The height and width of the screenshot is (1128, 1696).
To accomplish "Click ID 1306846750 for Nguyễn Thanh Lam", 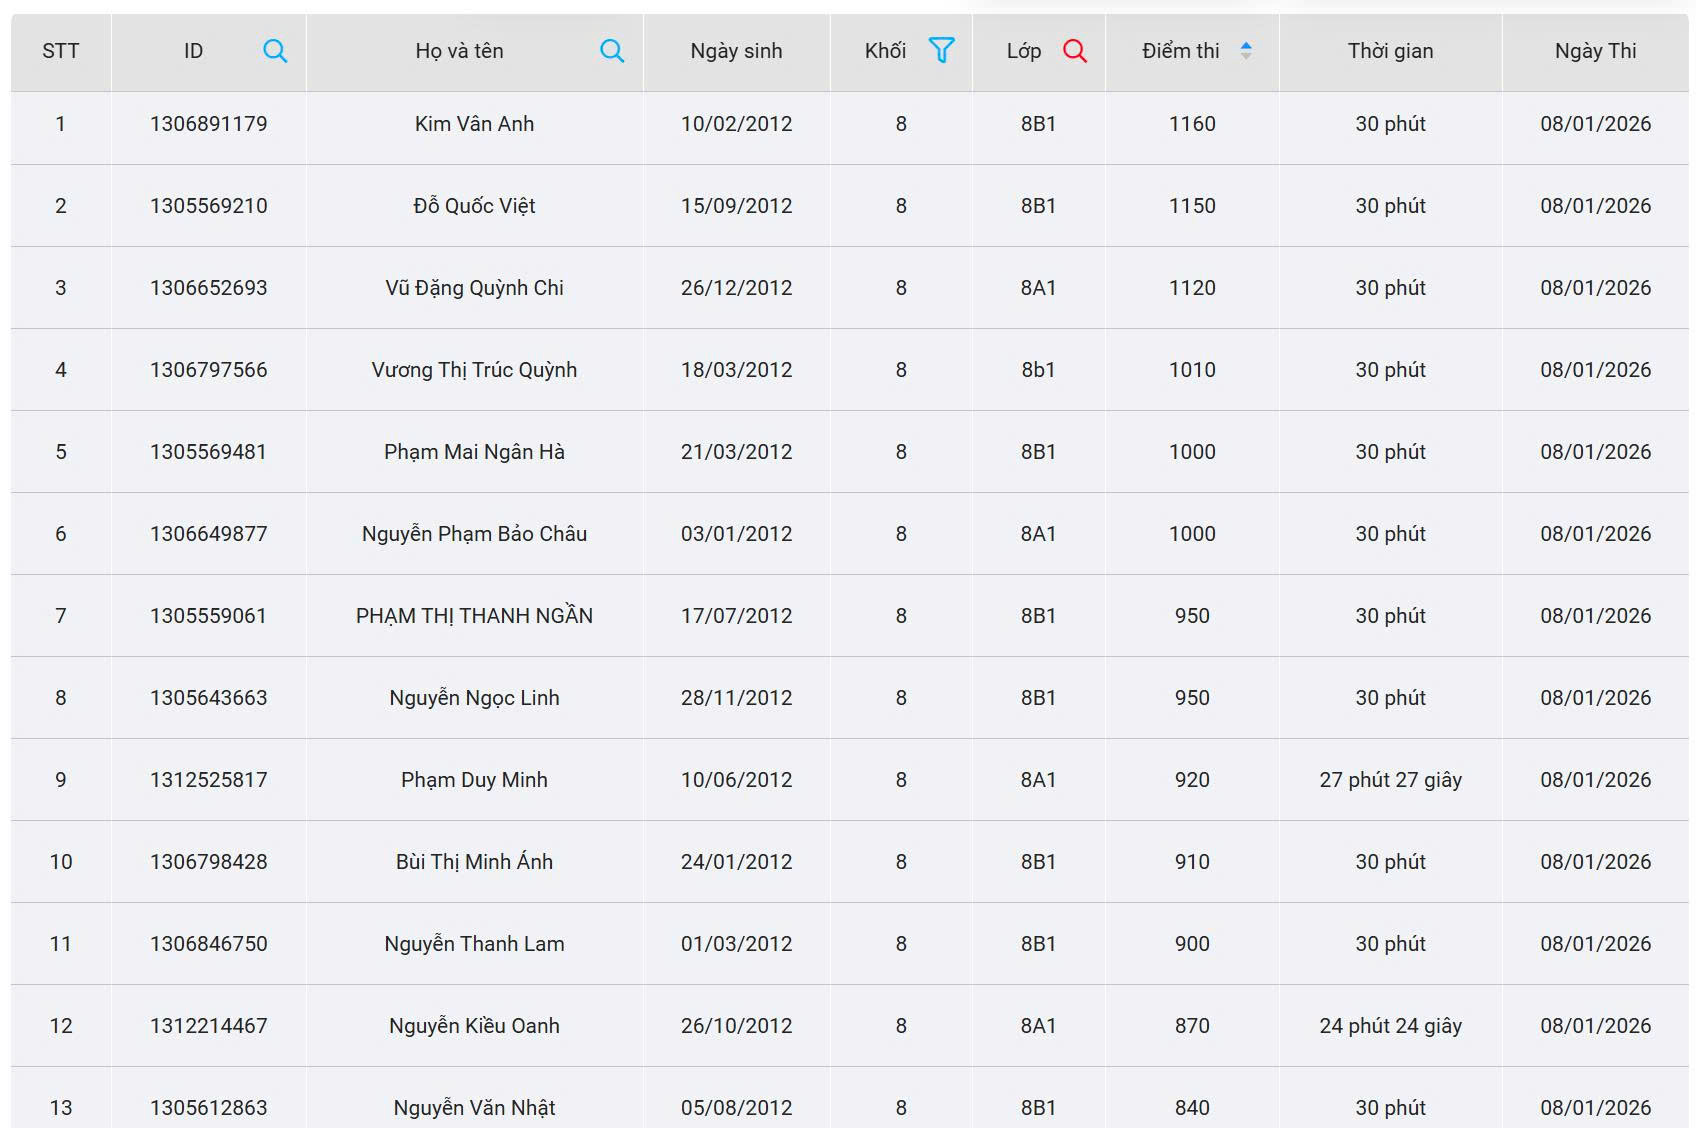I will pyautogui.click(x=208, y=944).
